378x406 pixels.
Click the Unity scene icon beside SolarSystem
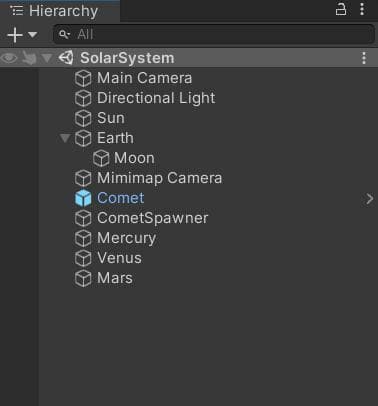[x=66, y=58]
